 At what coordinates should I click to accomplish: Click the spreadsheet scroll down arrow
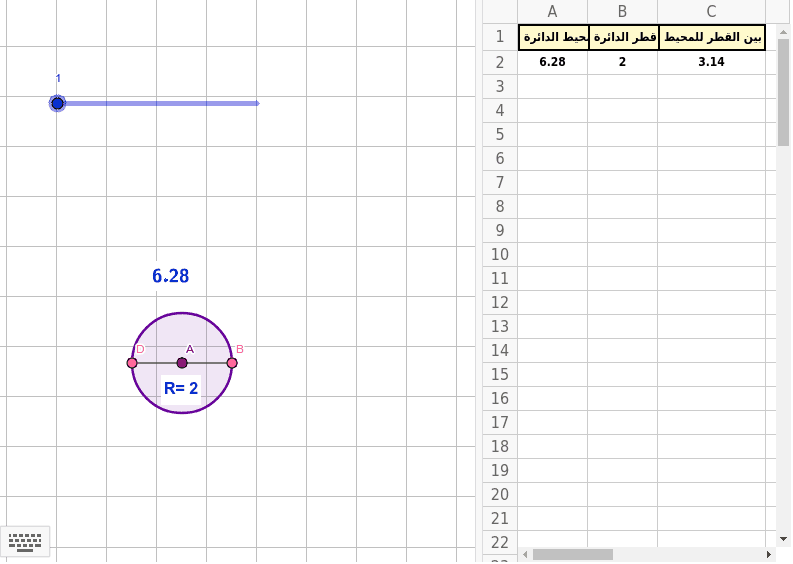(783, 539)
